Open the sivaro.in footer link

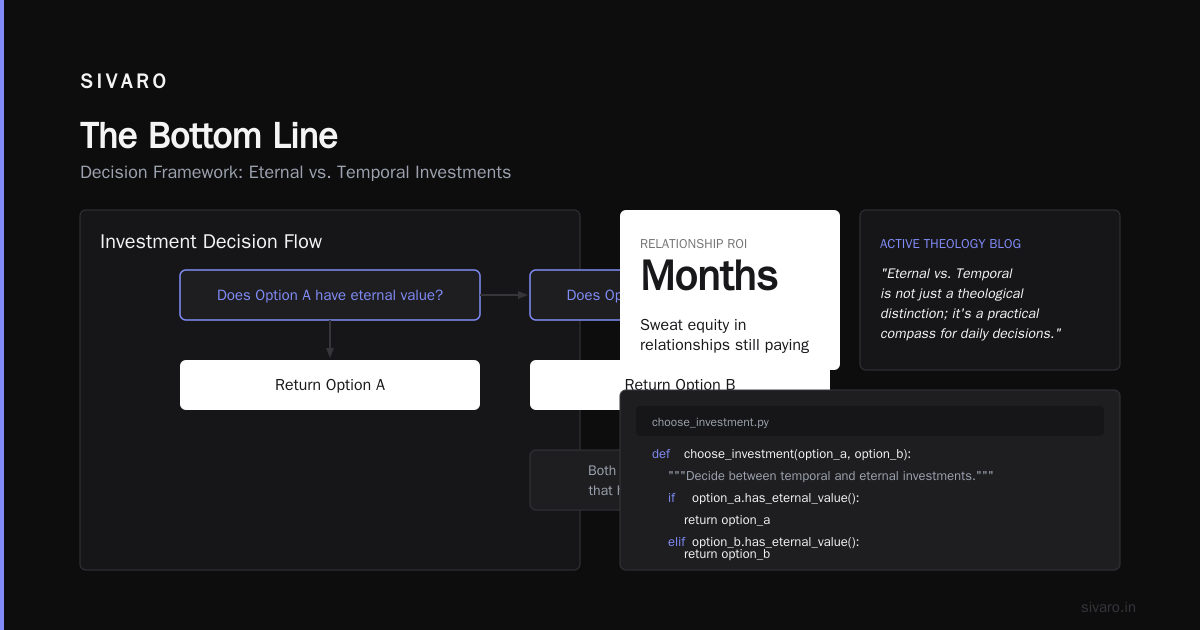point(1108,607)
